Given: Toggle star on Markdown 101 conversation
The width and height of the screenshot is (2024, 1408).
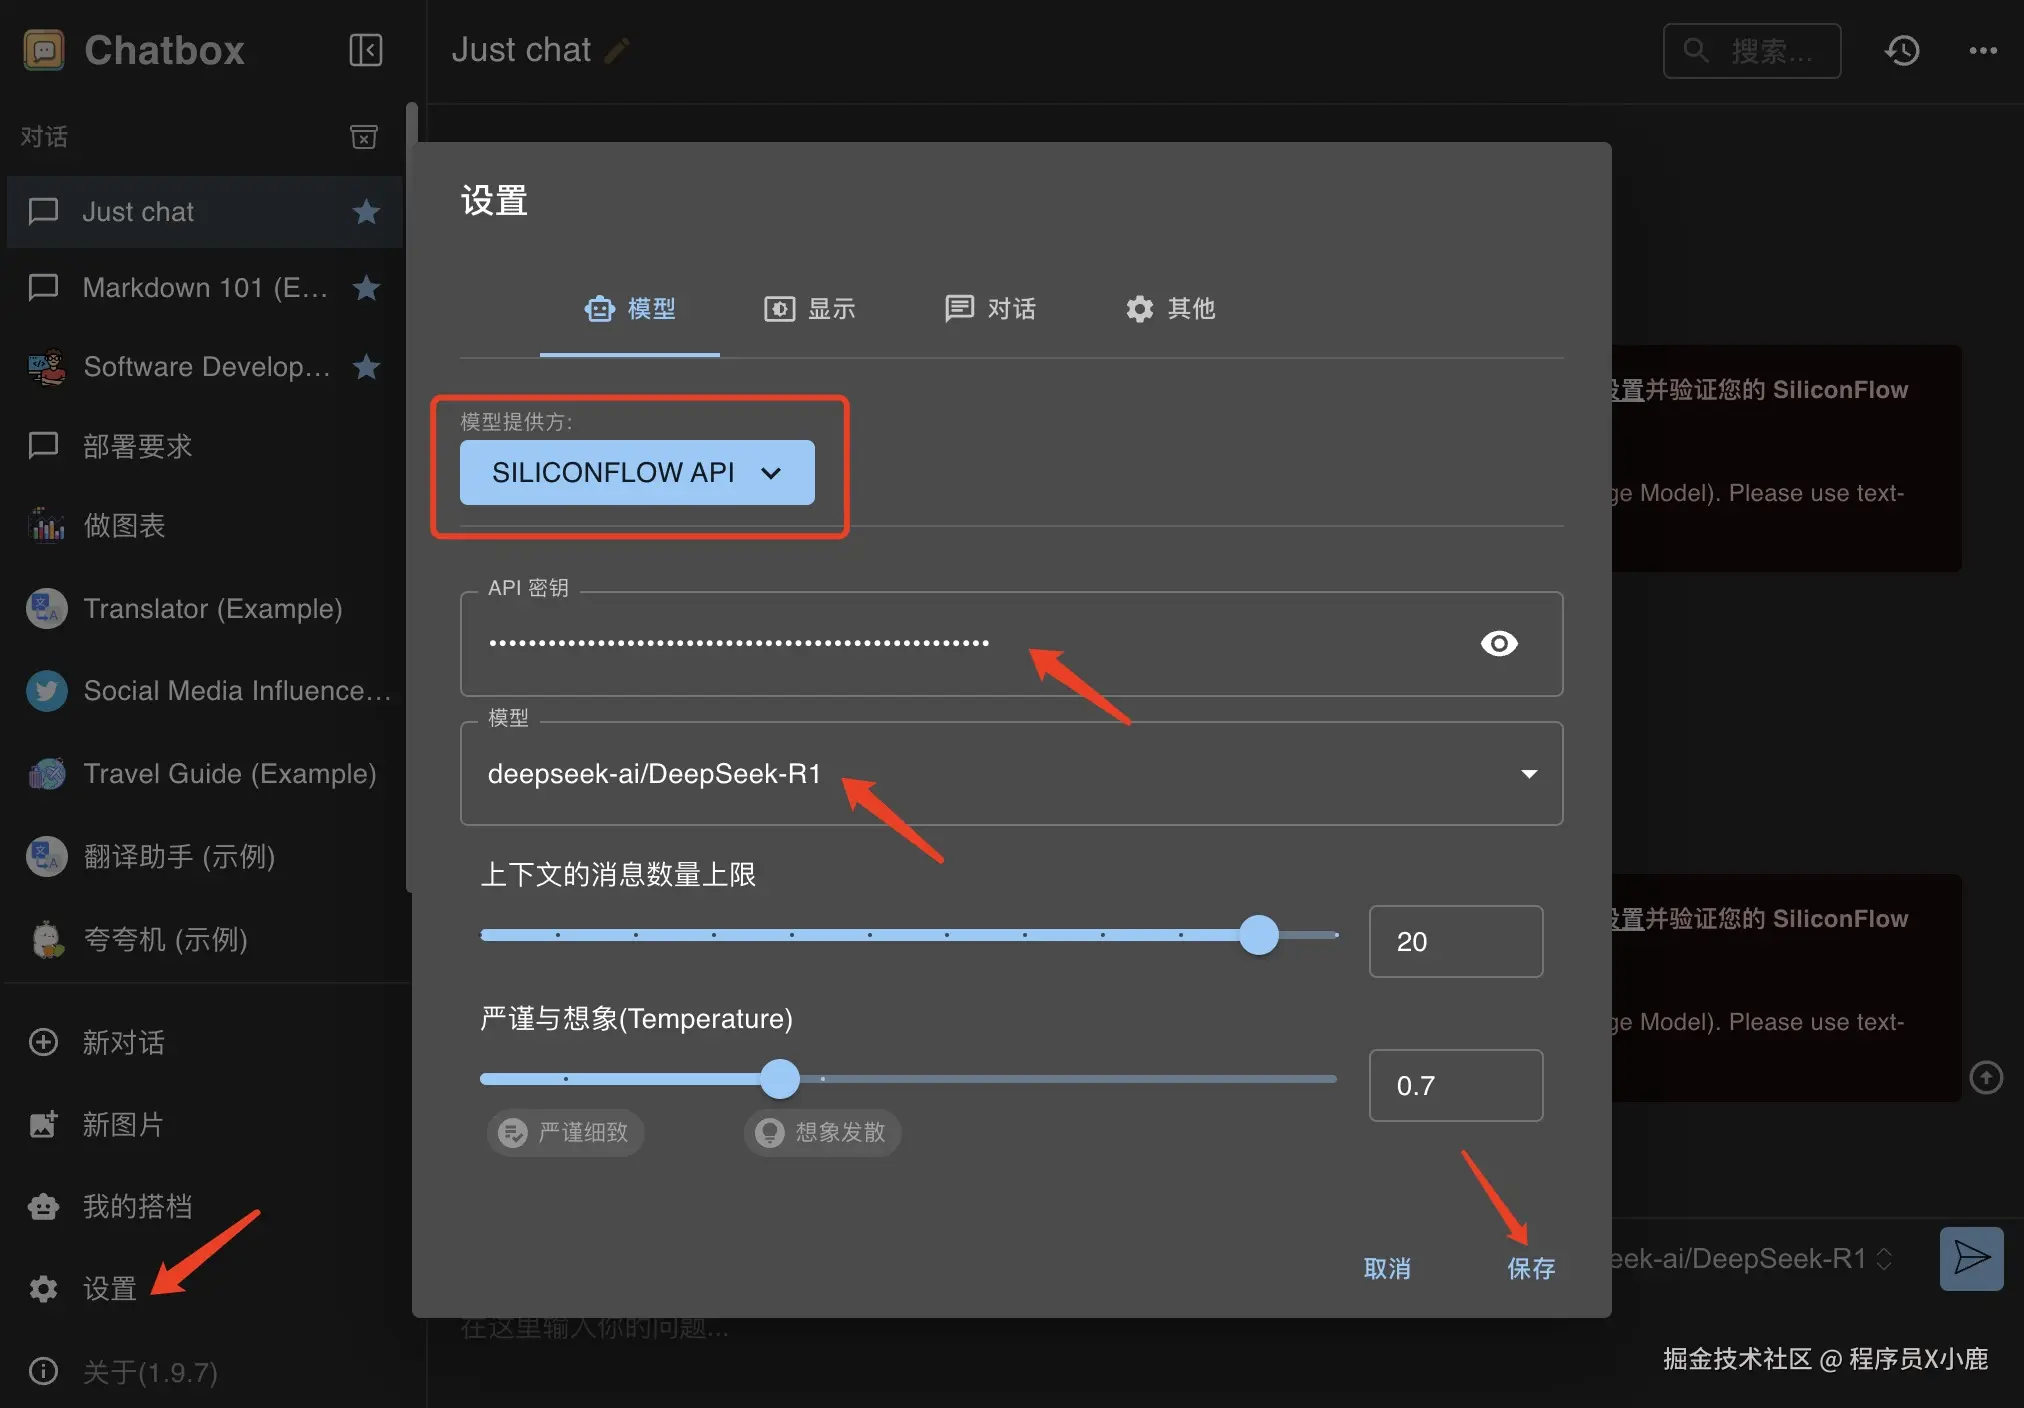Looking at the screenshot, I should click(366, 288).
